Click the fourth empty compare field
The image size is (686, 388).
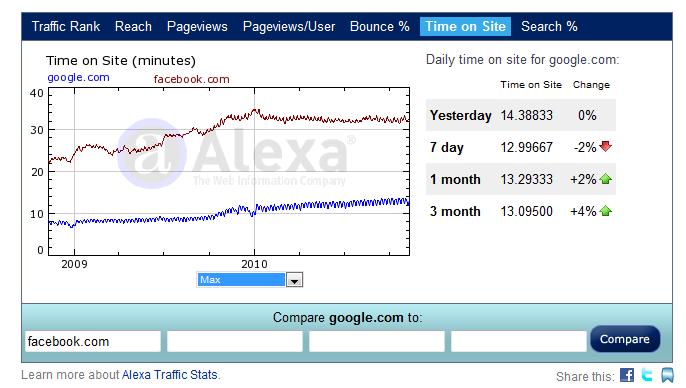click(519, 341)
